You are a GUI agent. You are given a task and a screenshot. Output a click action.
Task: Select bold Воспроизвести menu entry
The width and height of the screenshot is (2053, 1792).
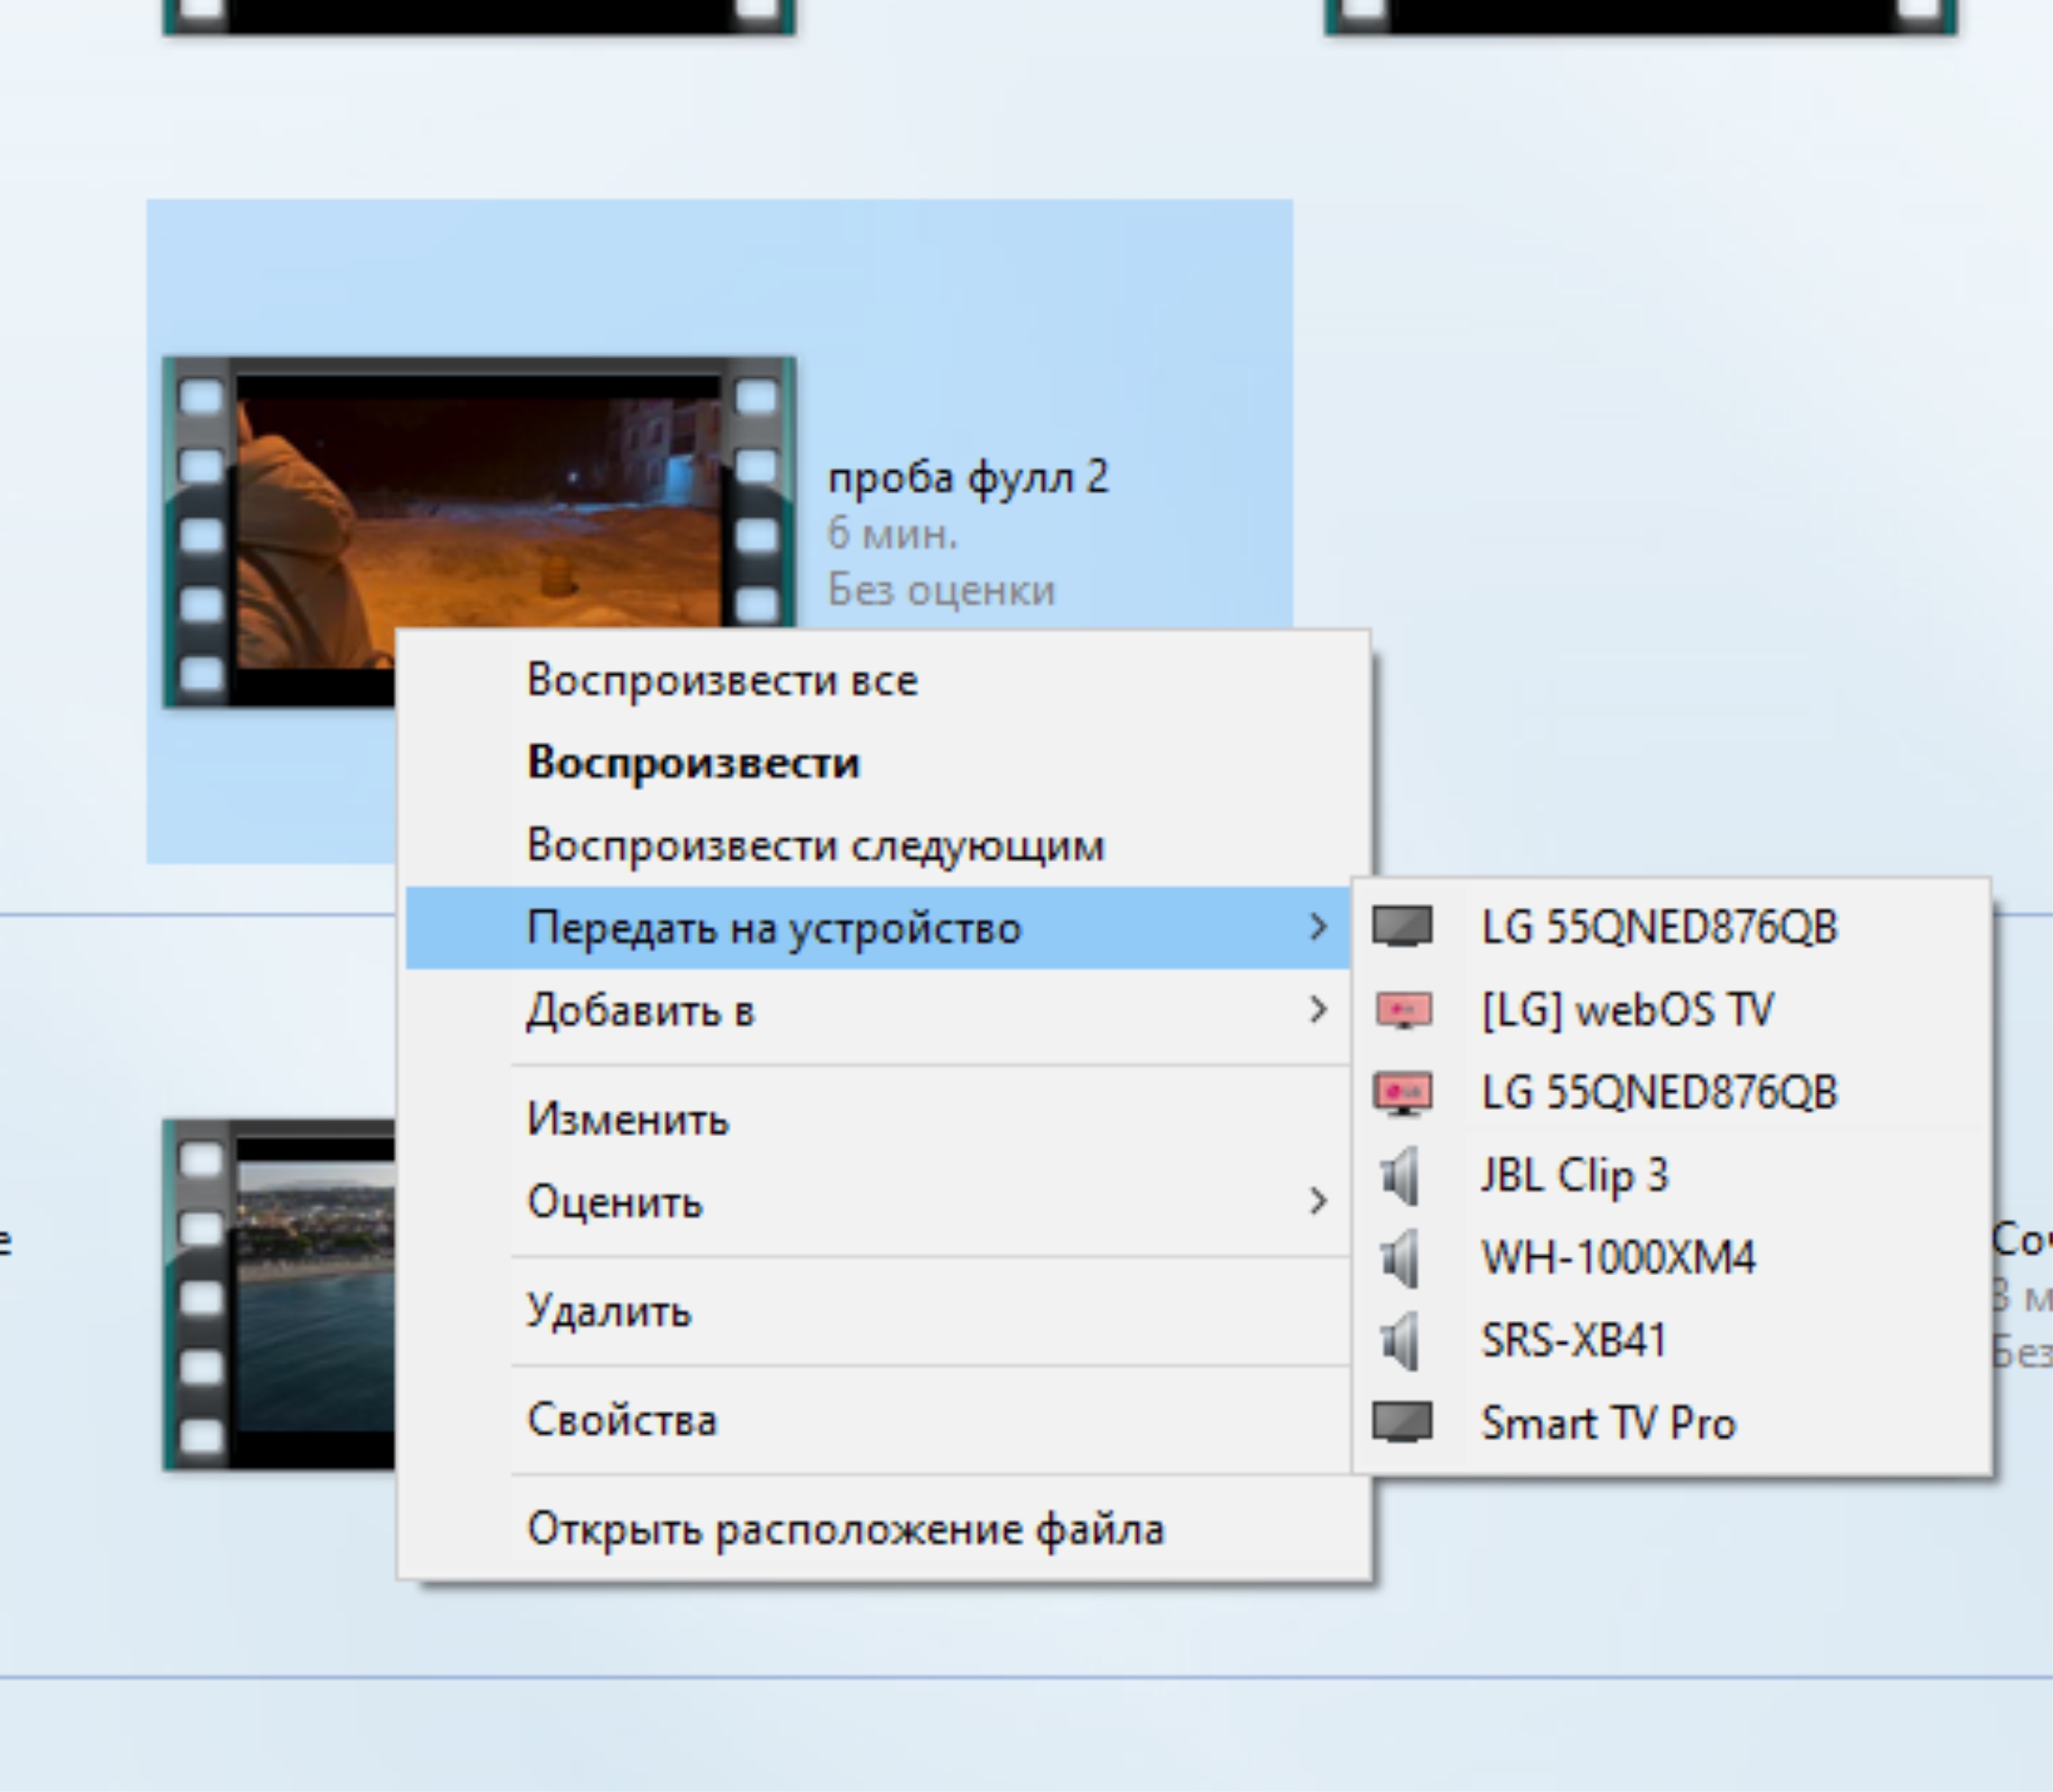pyautogui.click(x=693, y=763)
